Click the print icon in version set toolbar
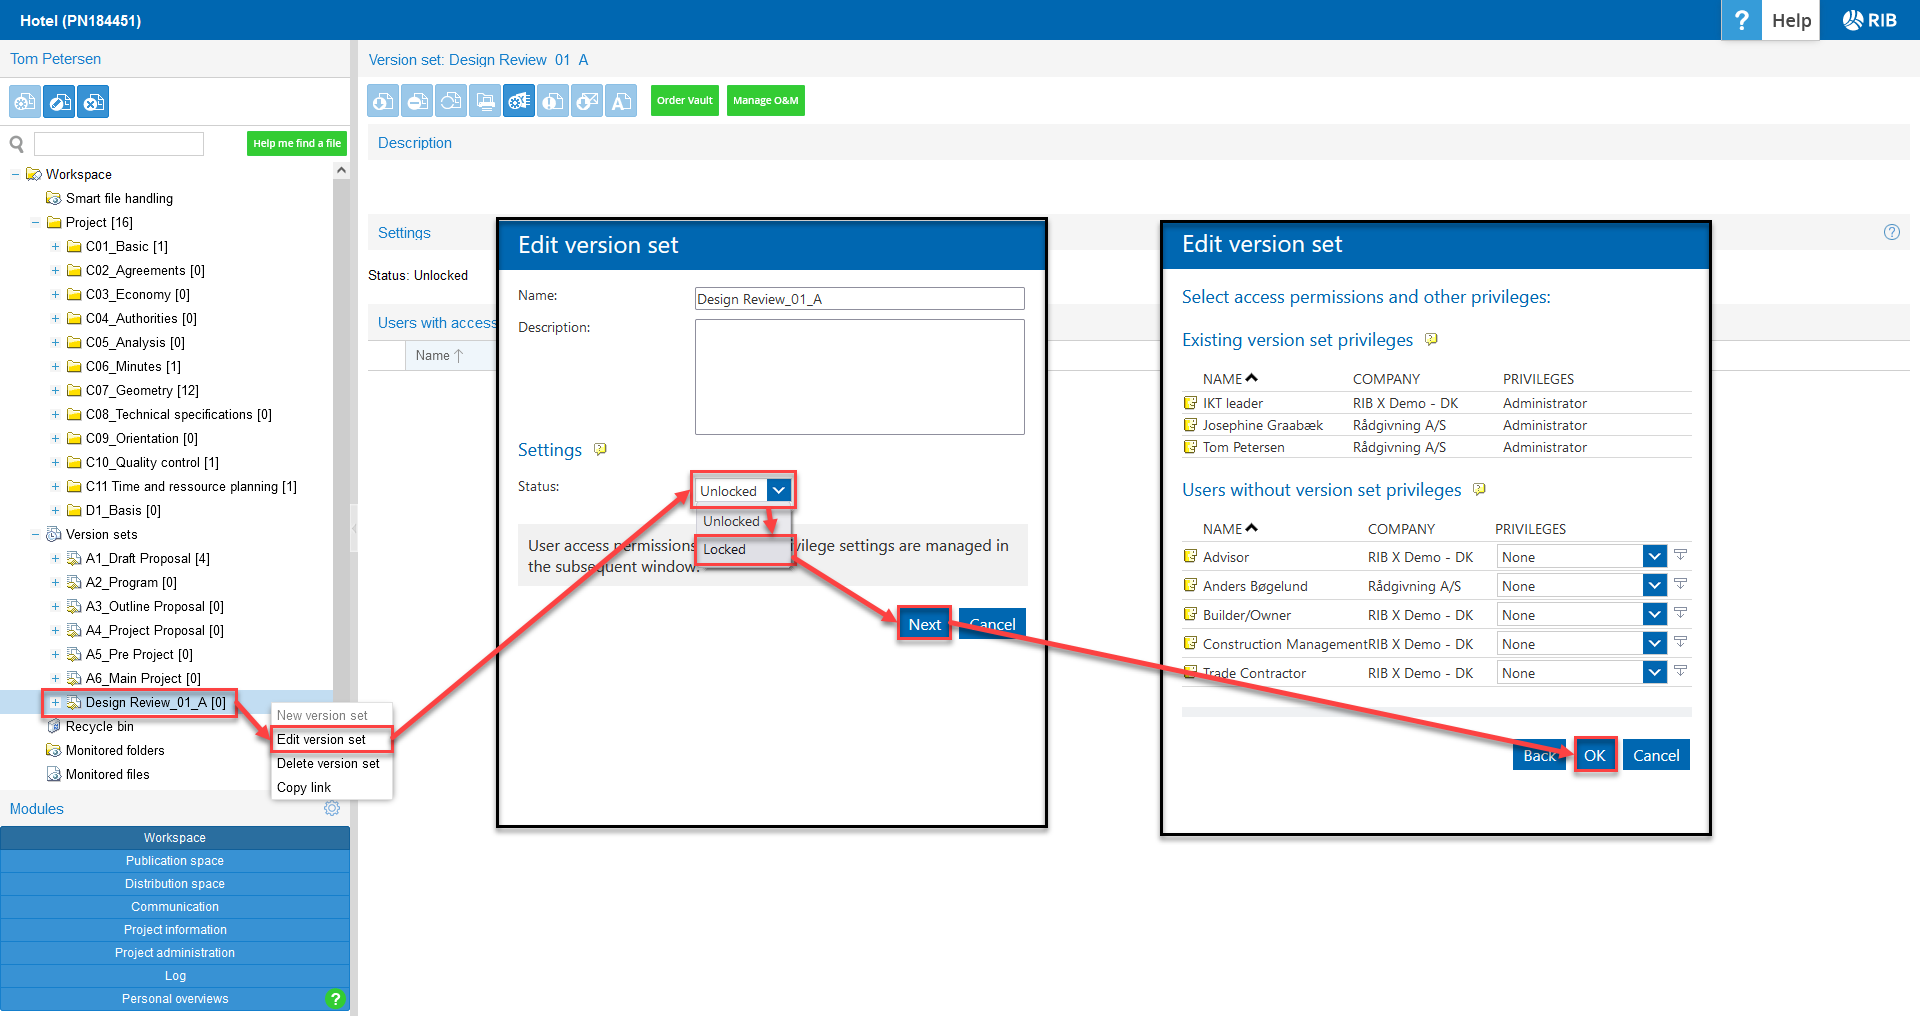 pos(485,101)
